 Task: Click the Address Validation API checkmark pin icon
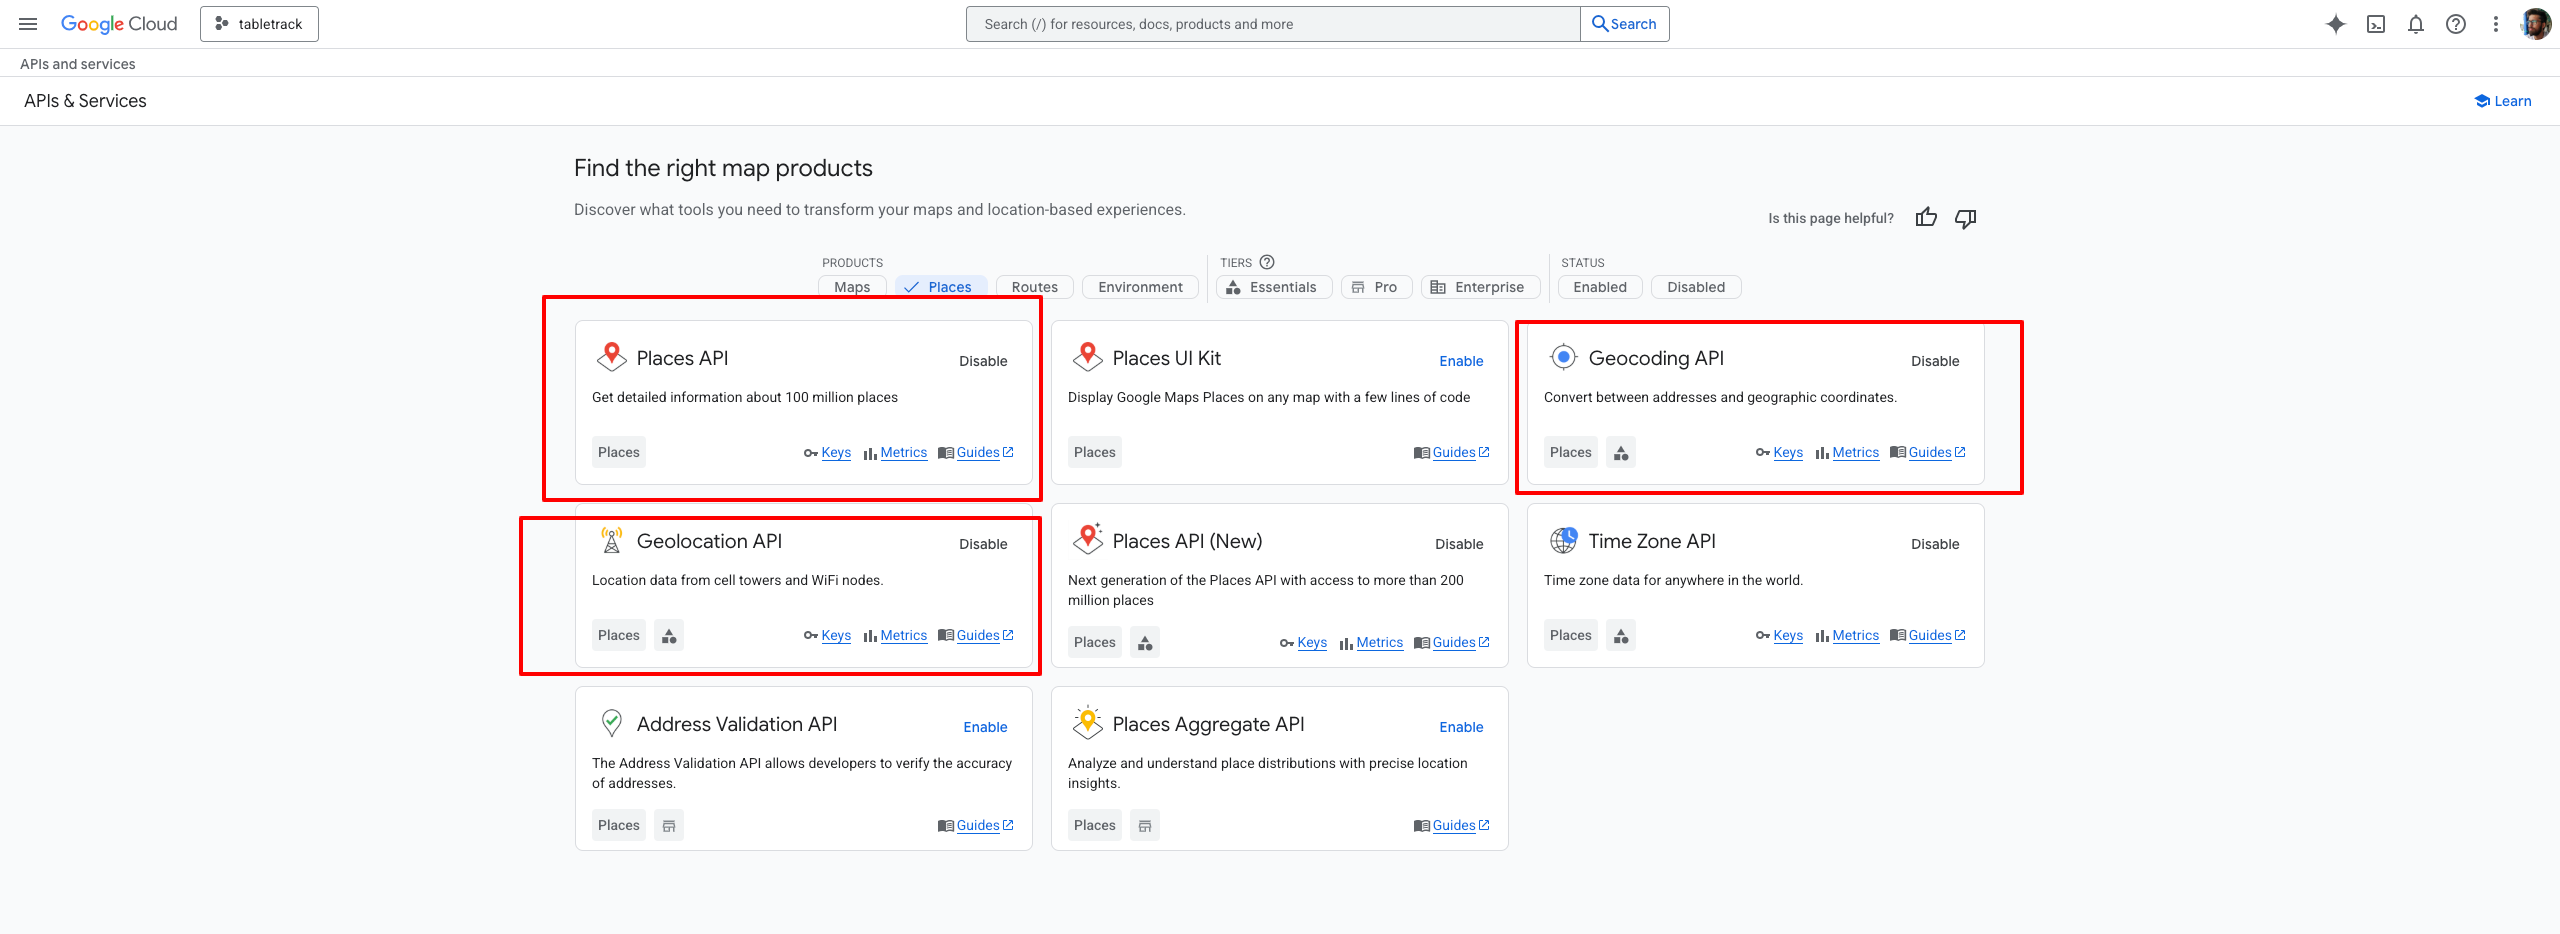(611, 723)
